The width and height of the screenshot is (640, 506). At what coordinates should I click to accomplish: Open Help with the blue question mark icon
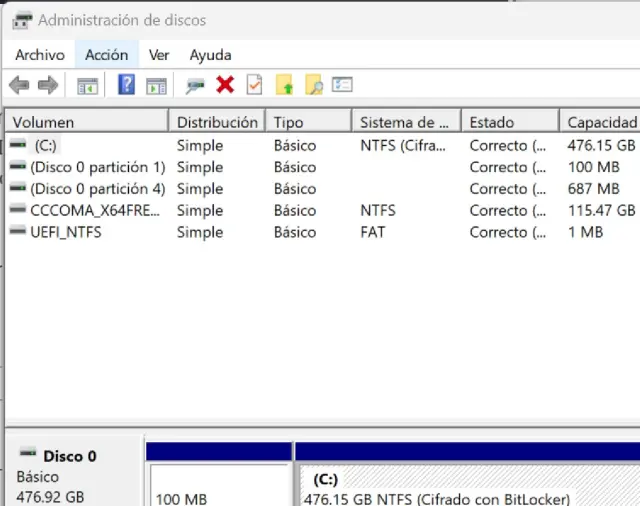126,86
